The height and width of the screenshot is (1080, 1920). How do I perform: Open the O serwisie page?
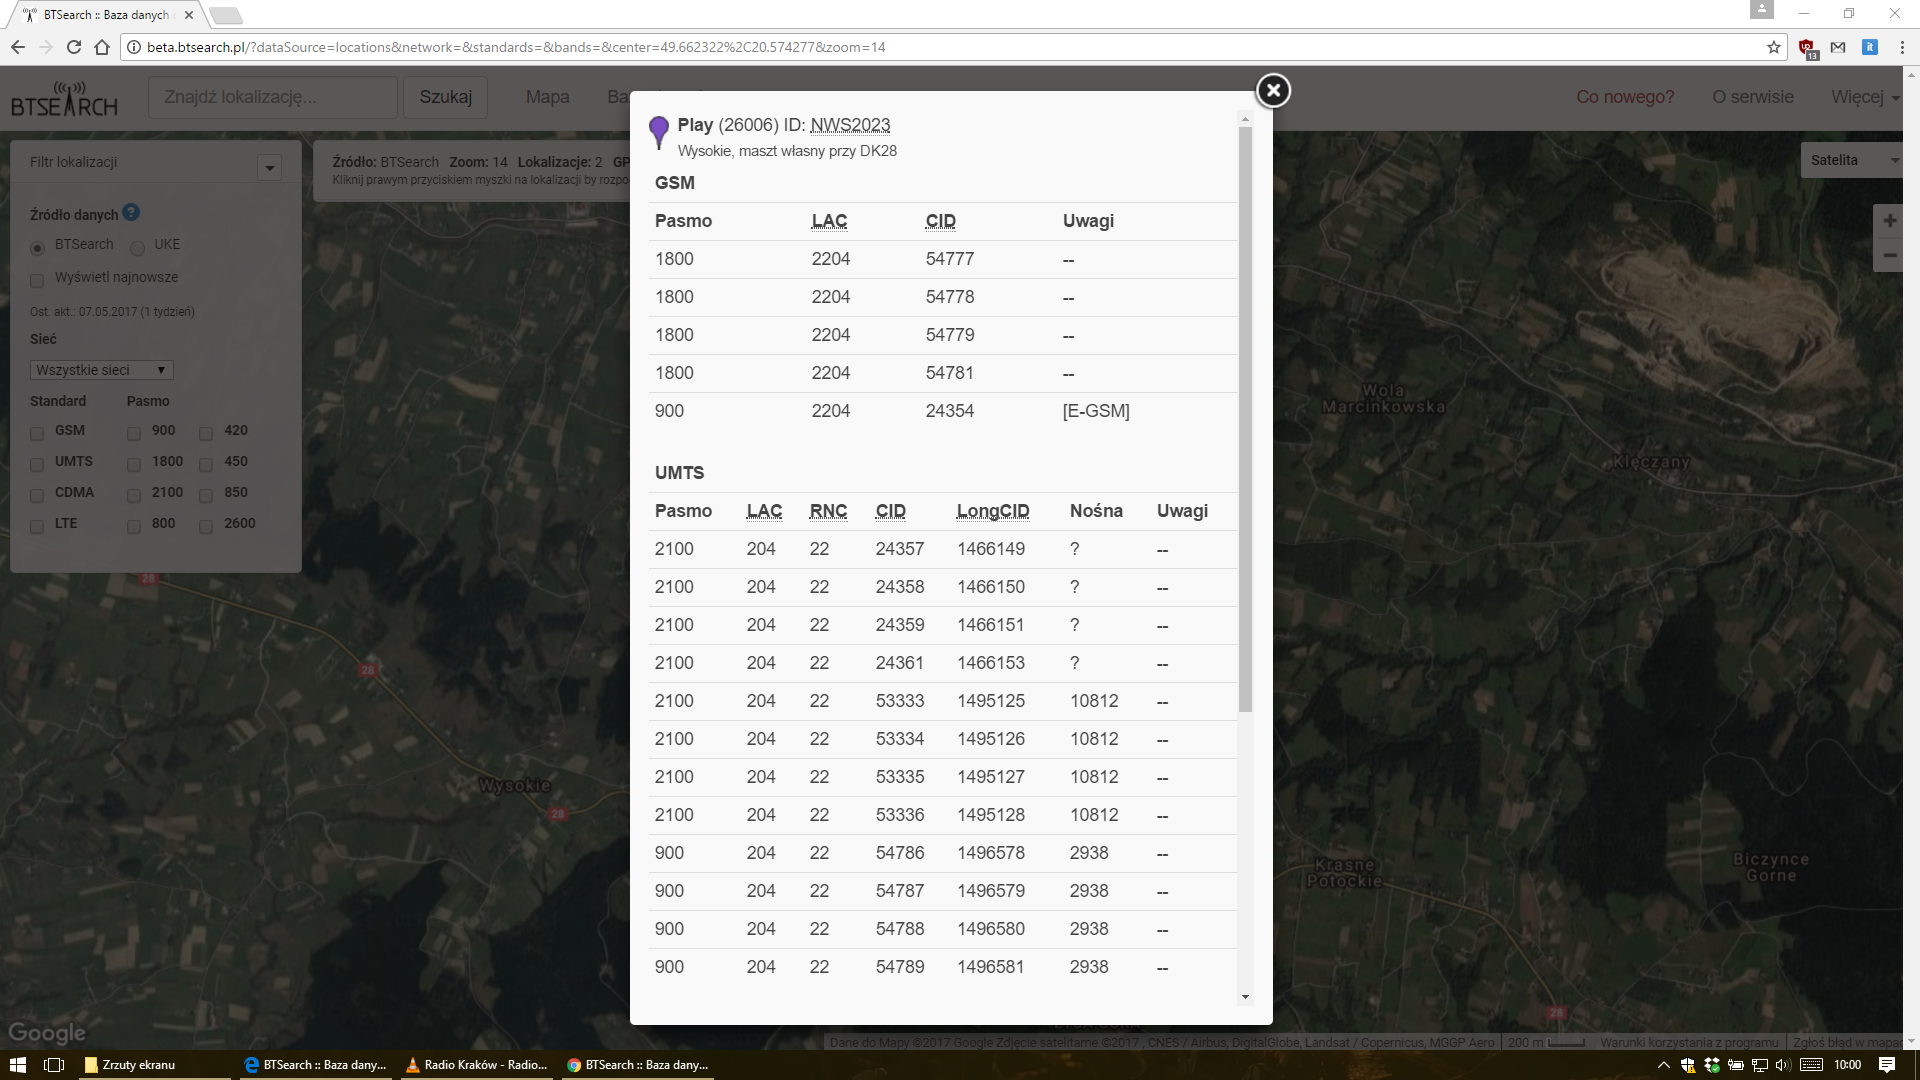[1752, 97]
